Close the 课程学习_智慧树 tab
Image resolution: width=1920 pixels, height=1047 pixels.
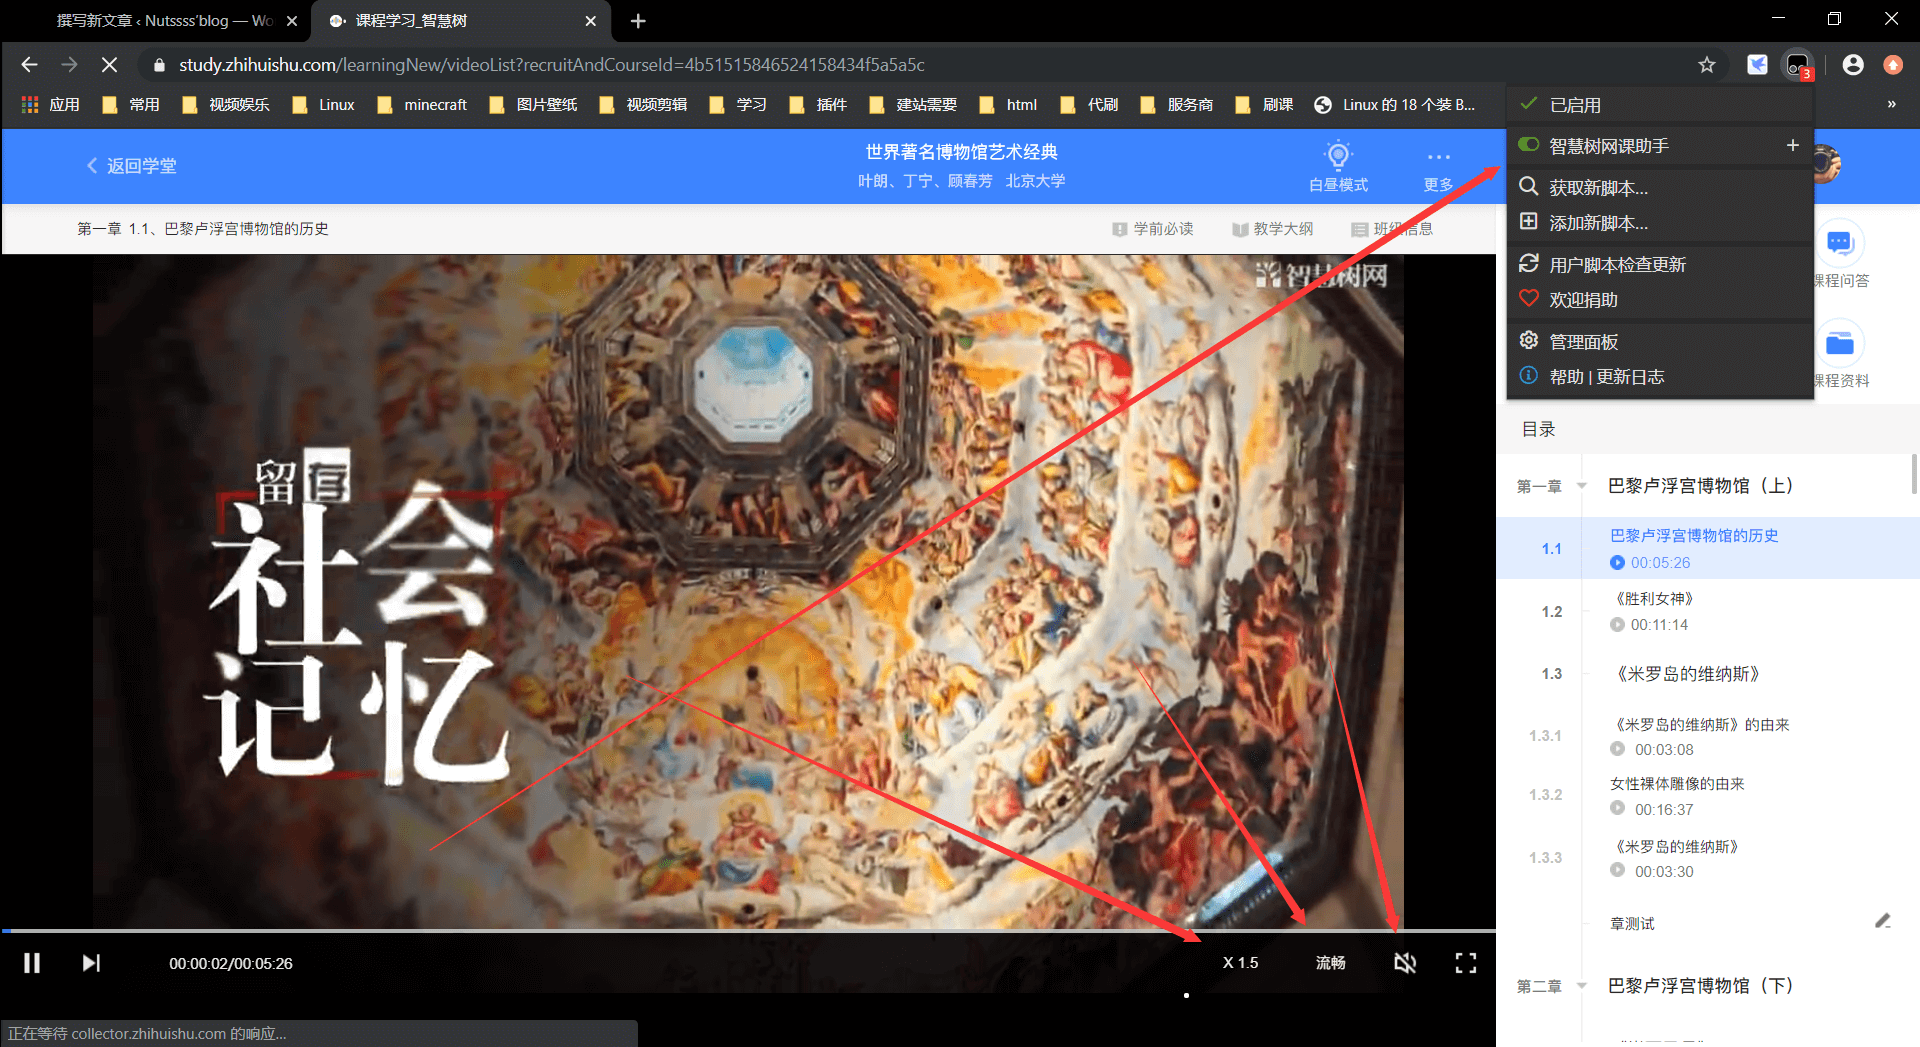point(591,21)
